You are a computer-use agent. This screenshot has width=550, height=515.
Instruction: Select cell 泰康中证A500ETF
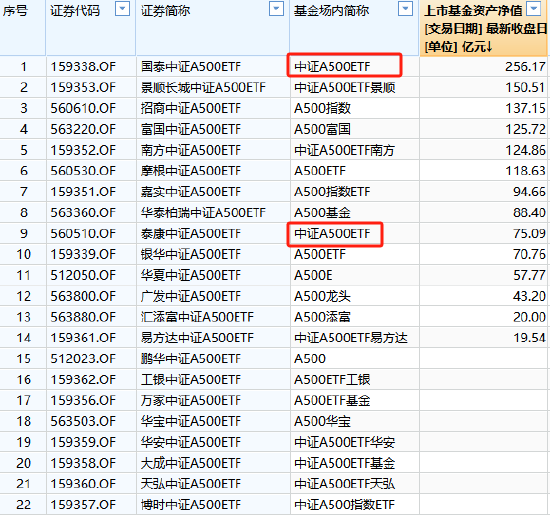pos(213,234)
